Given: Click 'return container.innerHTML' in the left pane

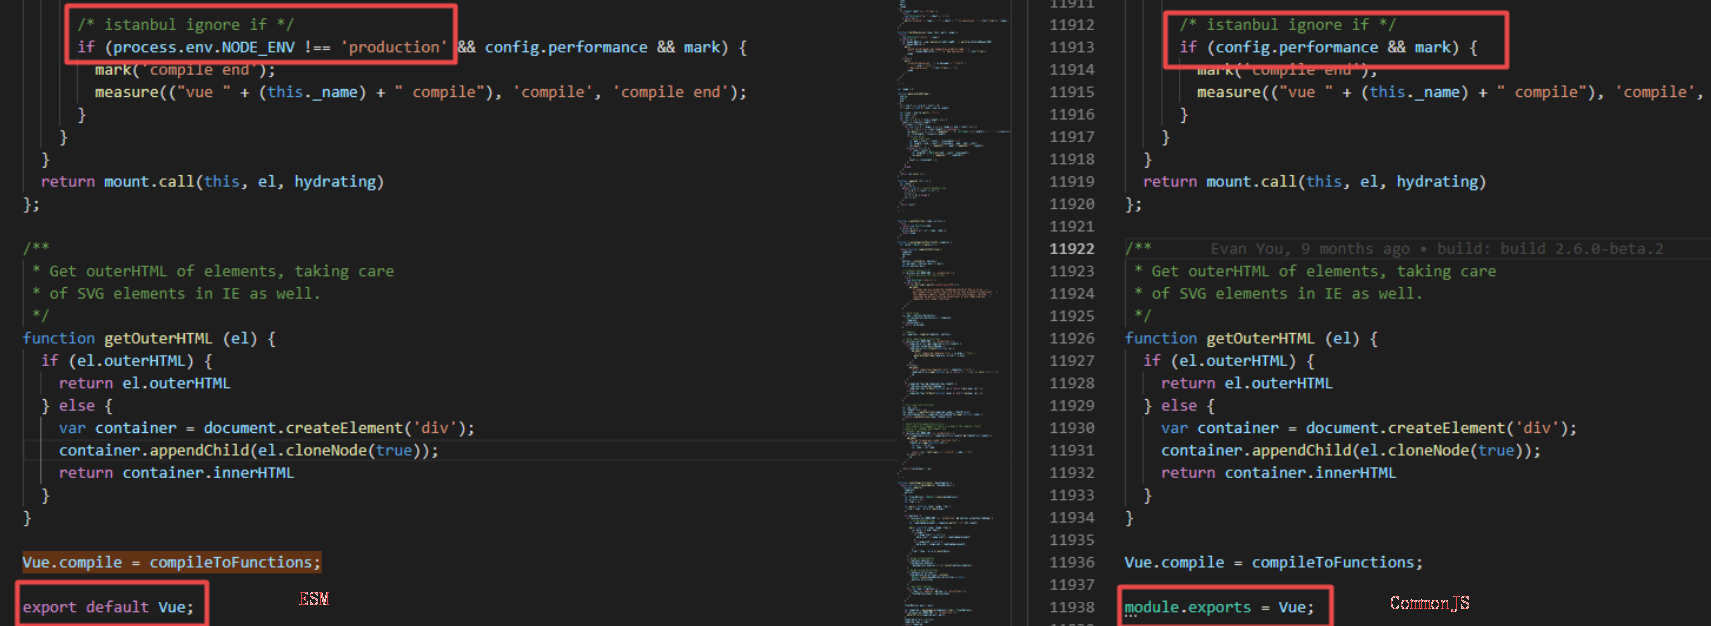Looking at the screenshot, I should point(176,473).
